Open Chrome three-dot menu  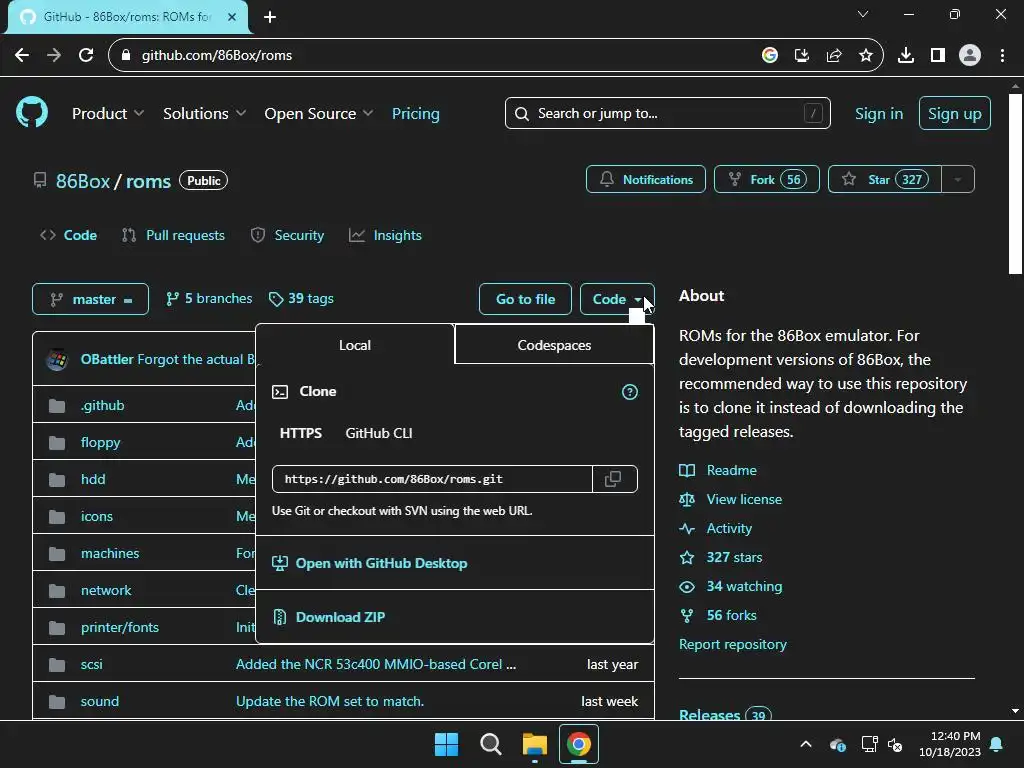(1002, 56)
